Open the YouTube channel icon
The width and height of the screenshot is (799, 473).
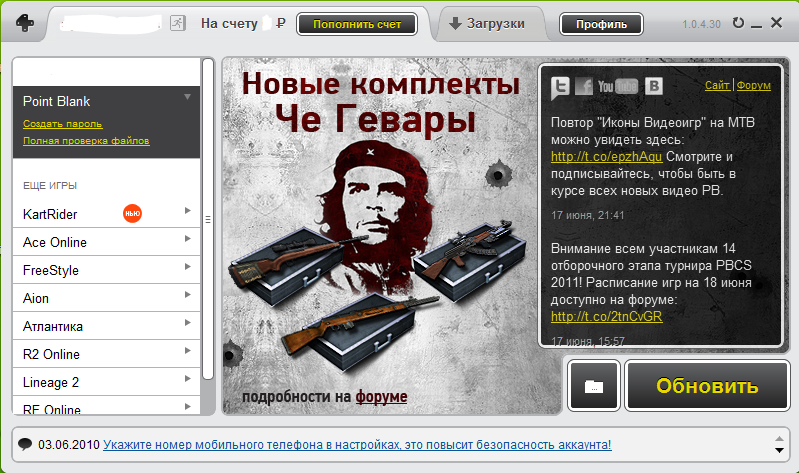coord(618,86)
